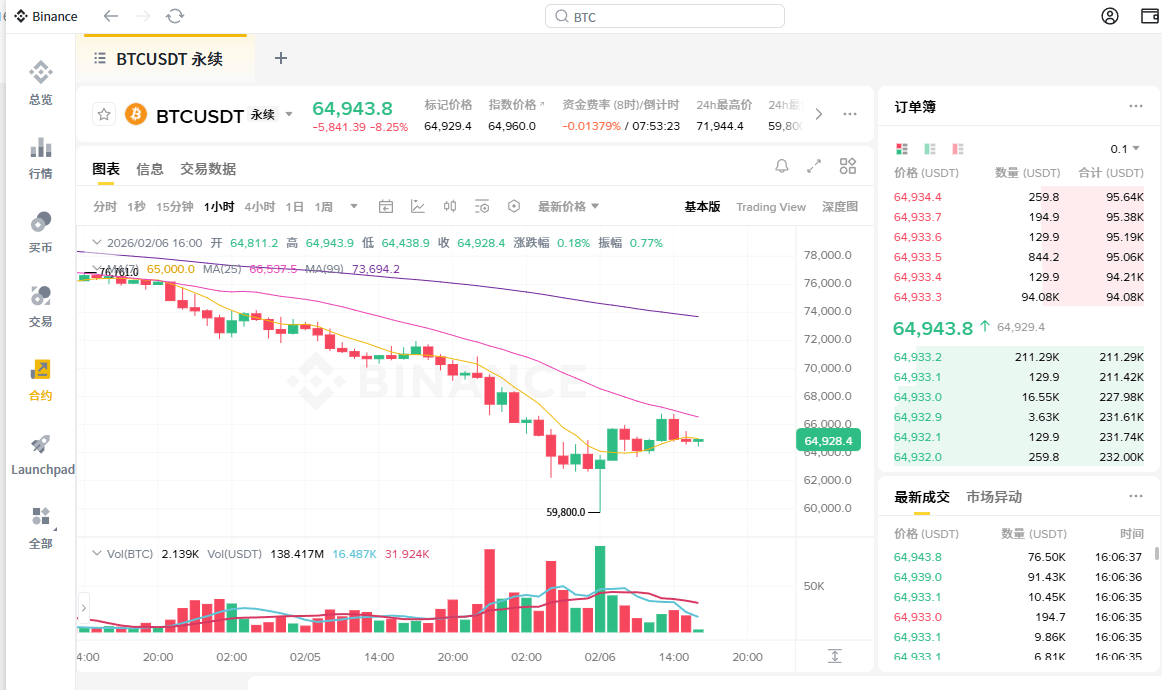This screenshot has height=690, width=1162.
Task: Expand the chart's left side panel arrow
Action: coord(84,608)
